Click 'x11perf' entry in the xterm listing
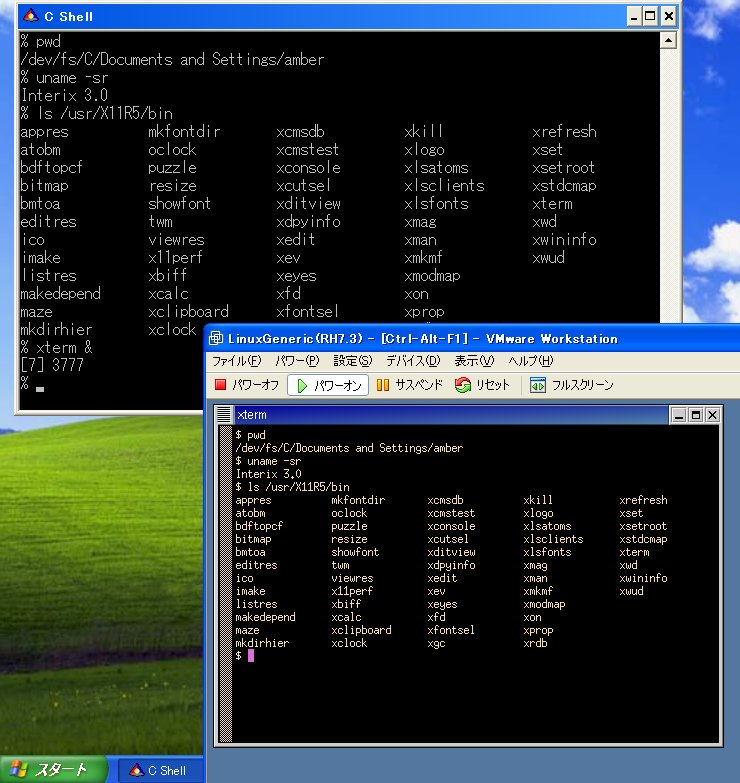This screenshot has height=783, width=740. pos(352,591)
